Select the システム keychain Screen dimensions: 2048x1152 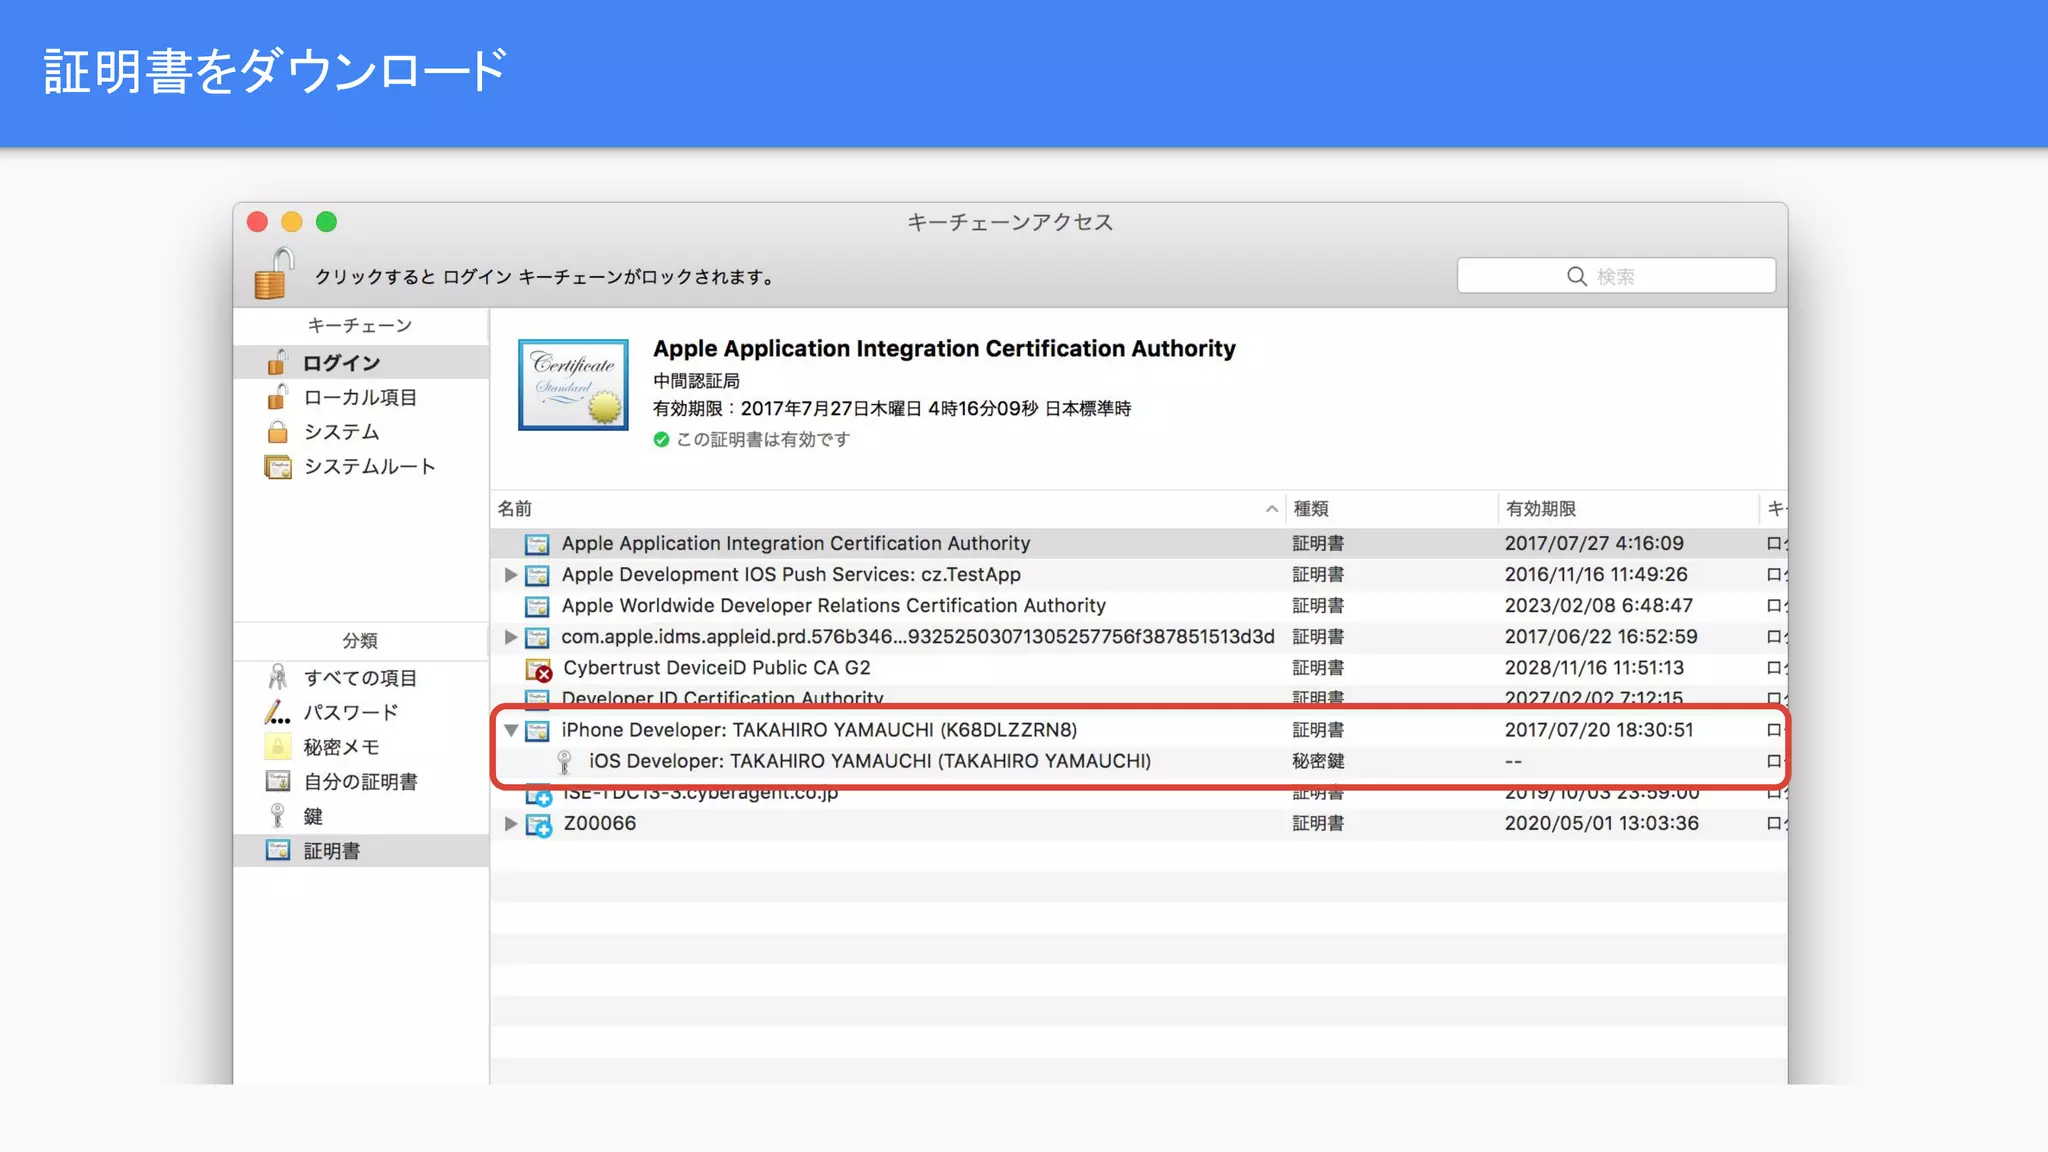(x=361, y=431)
